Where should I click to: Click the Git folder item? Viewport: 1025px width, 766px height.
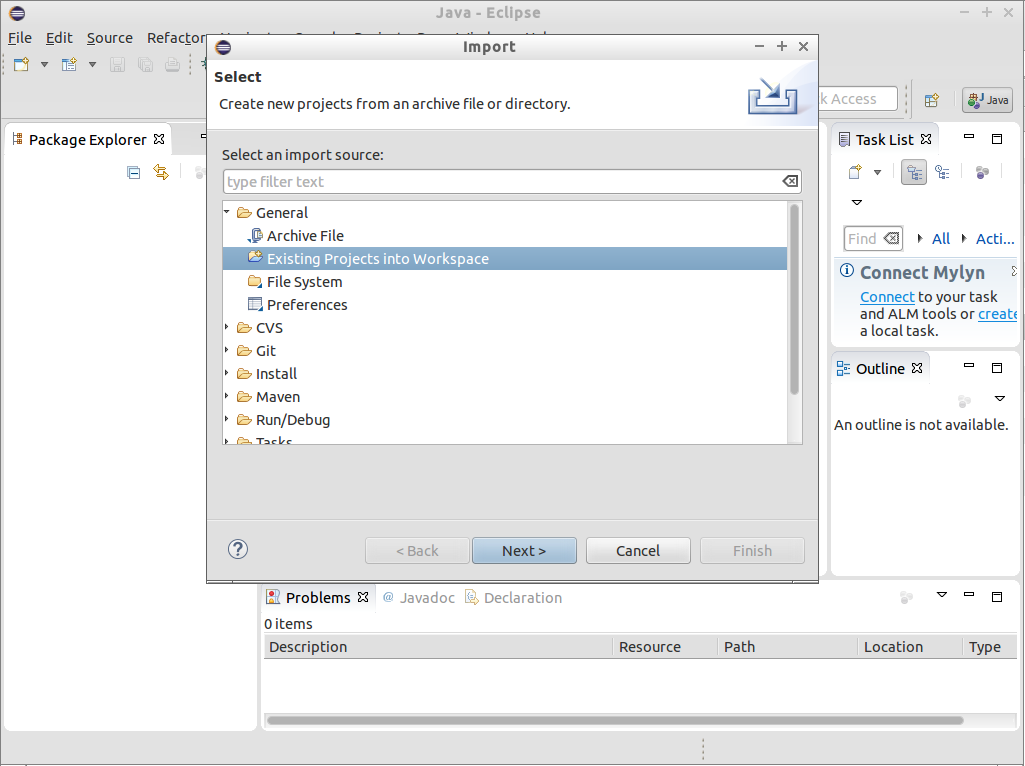(256, 350)
